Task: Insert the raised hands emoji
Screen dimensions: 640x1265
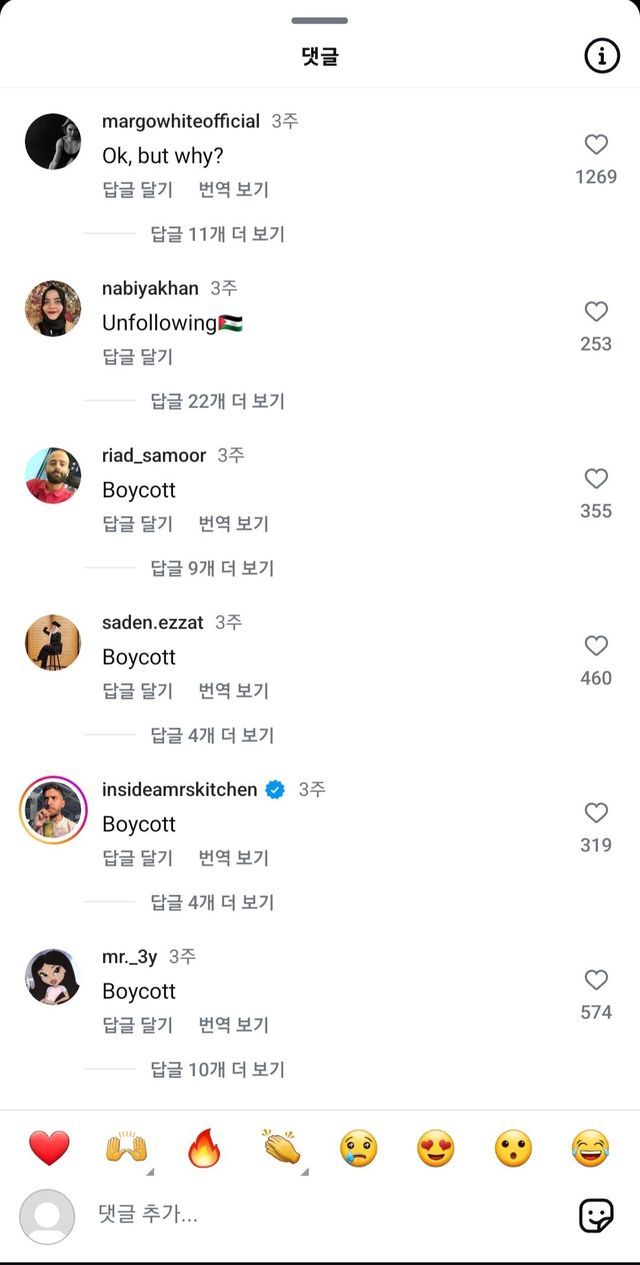Action: pos(126,1148)
